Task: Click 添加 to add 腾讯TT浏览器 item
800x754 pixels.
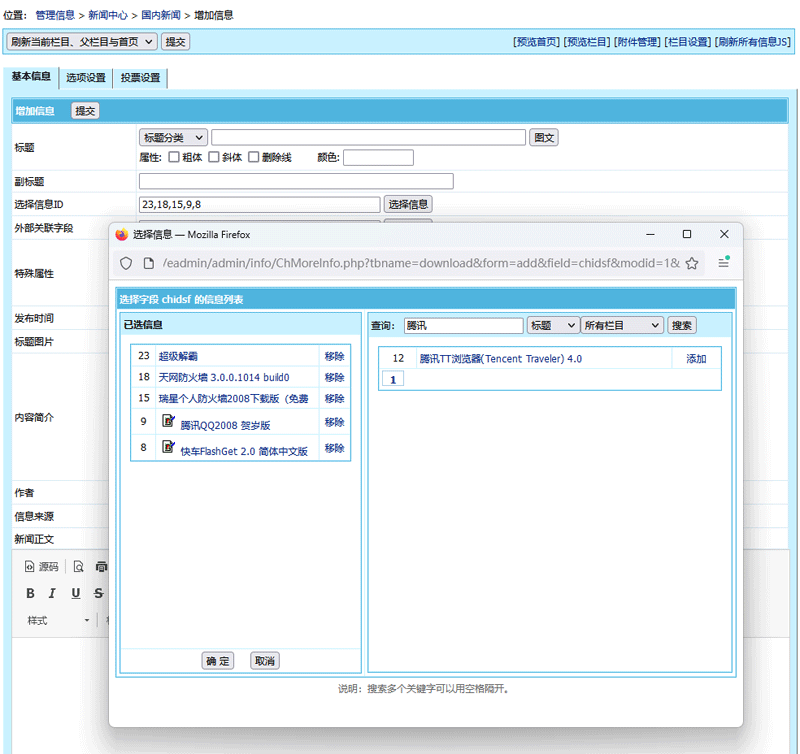Action: (696, 358)
